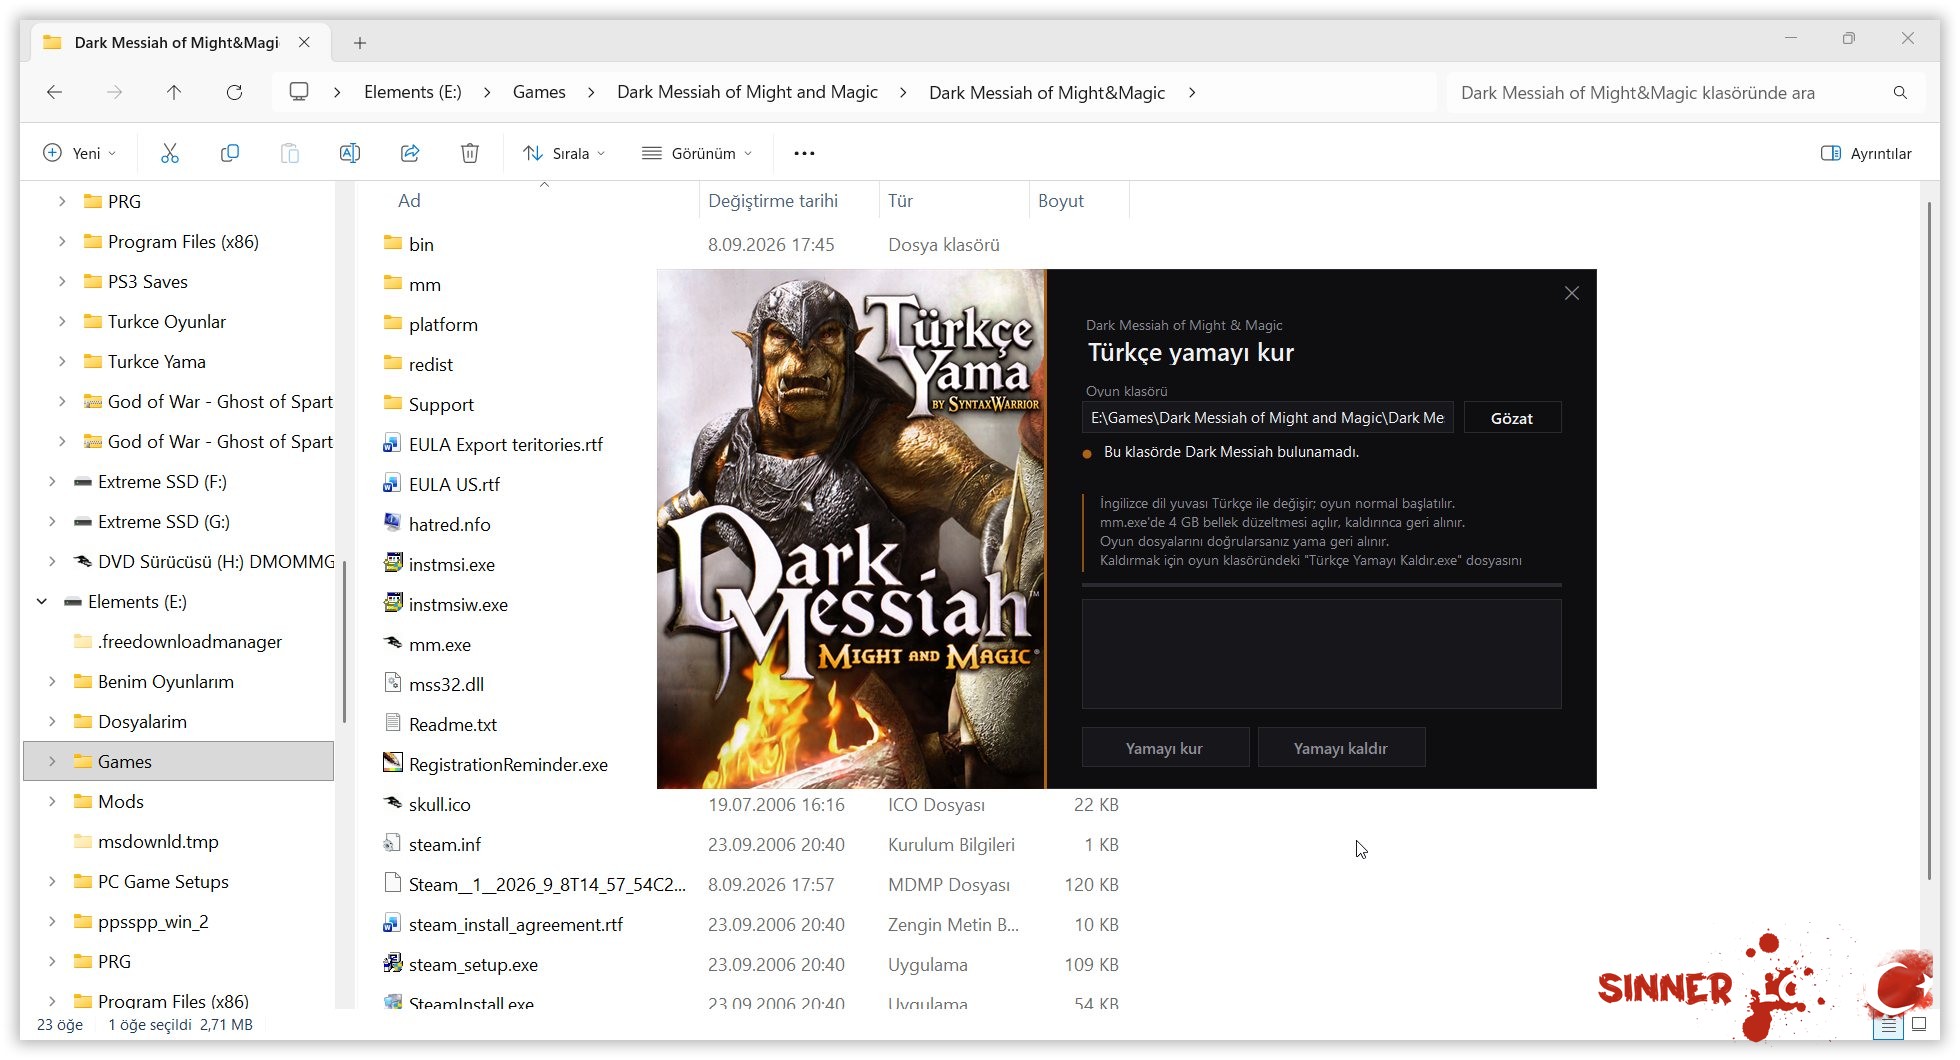Click the Share icon in toolbar
Screen dimensions: 1960x1060
click(x=410, y=153)
